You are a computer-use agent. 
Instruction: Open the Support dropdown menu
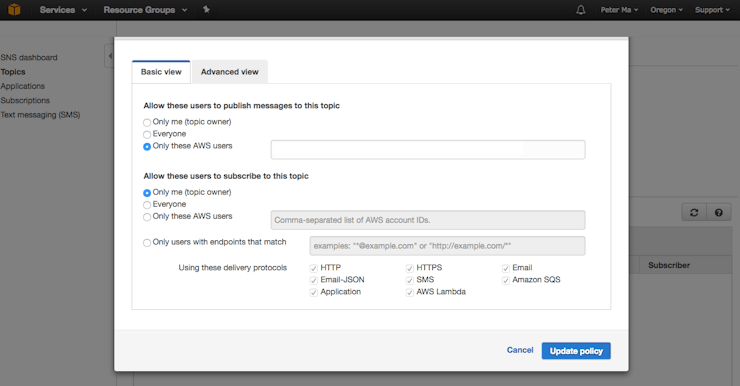pyautogui.click(x=712, y=10)
